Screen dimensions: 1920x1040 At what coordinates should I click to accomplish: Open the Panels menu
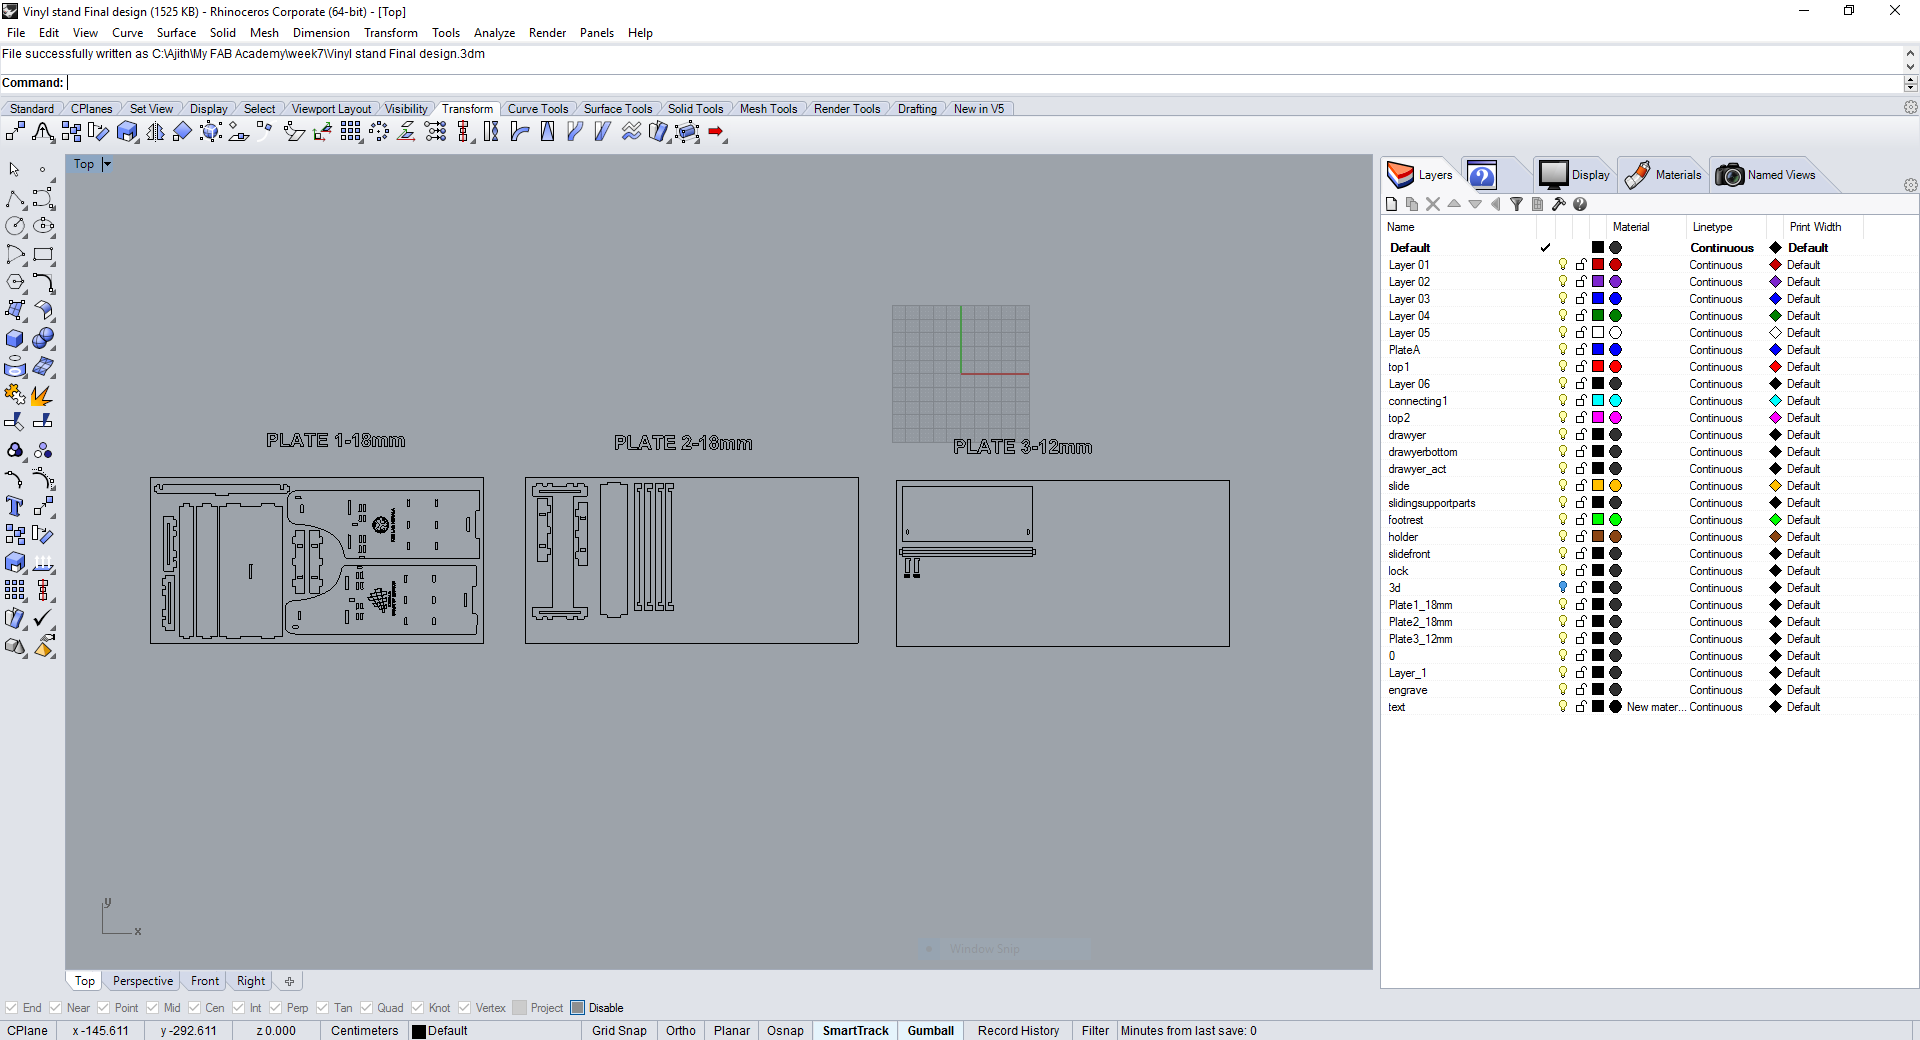597,33
